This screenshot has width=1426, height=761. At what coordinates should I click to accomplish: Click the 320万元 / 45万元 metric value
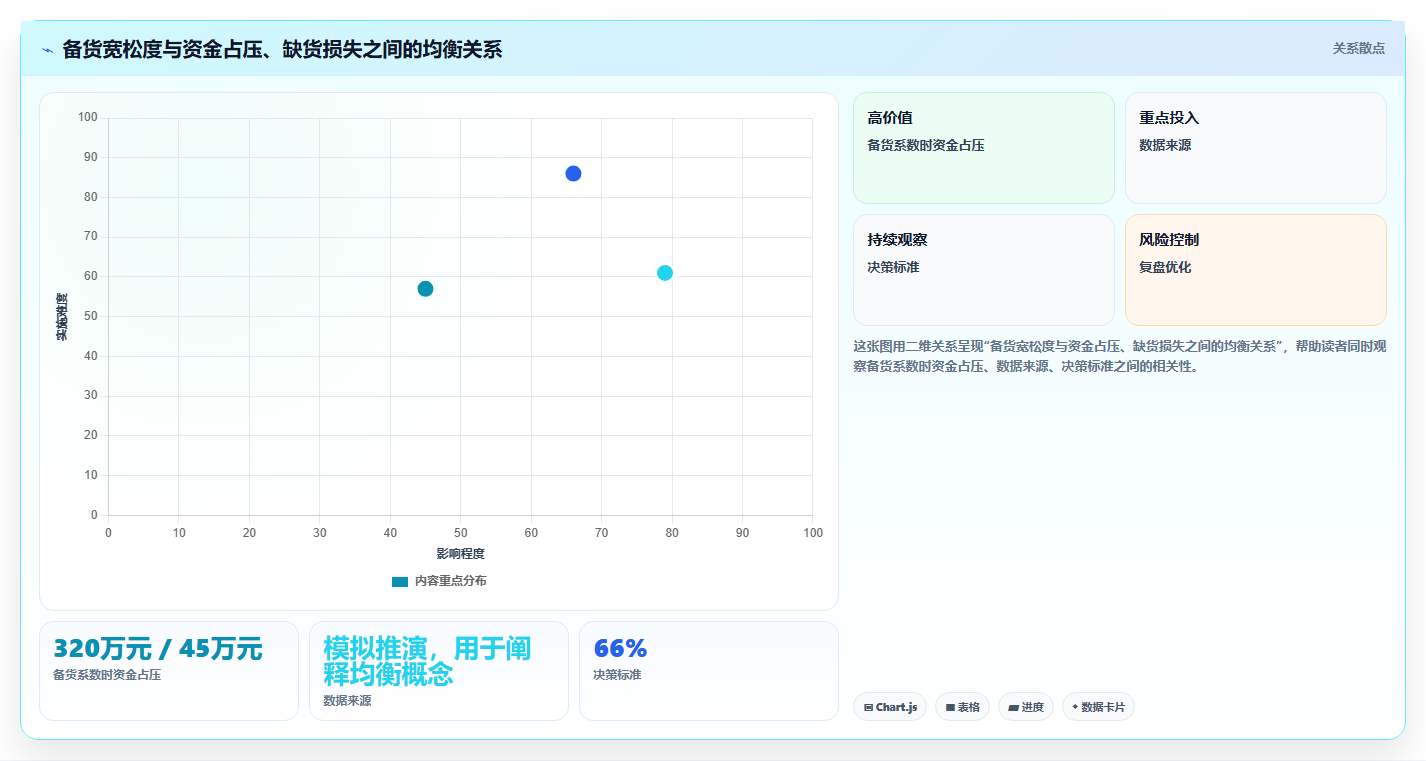pyautogui.click(x=158, y=649)
